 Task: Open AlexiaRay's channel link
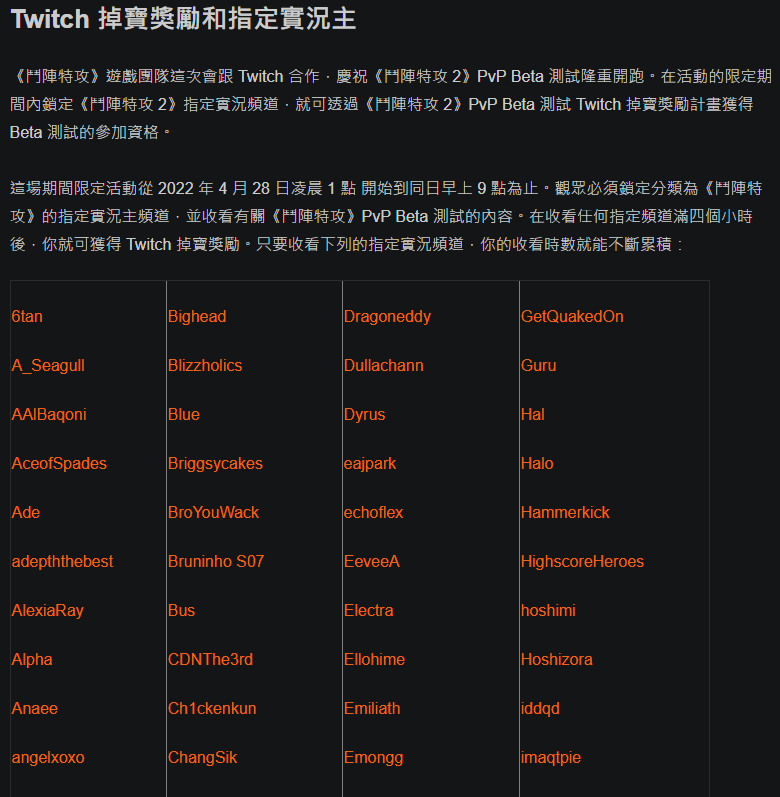pyautogui.click(x=47, y=610)
